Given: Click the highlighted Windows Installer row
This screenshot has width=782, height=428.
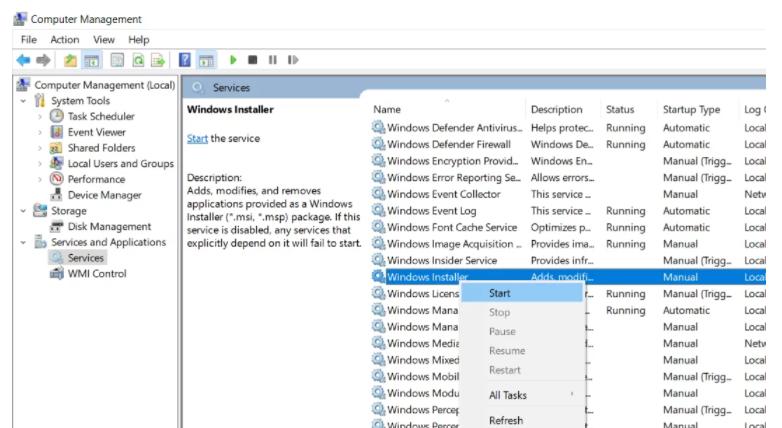Looking at the screenshot, I should pos(569,277).
